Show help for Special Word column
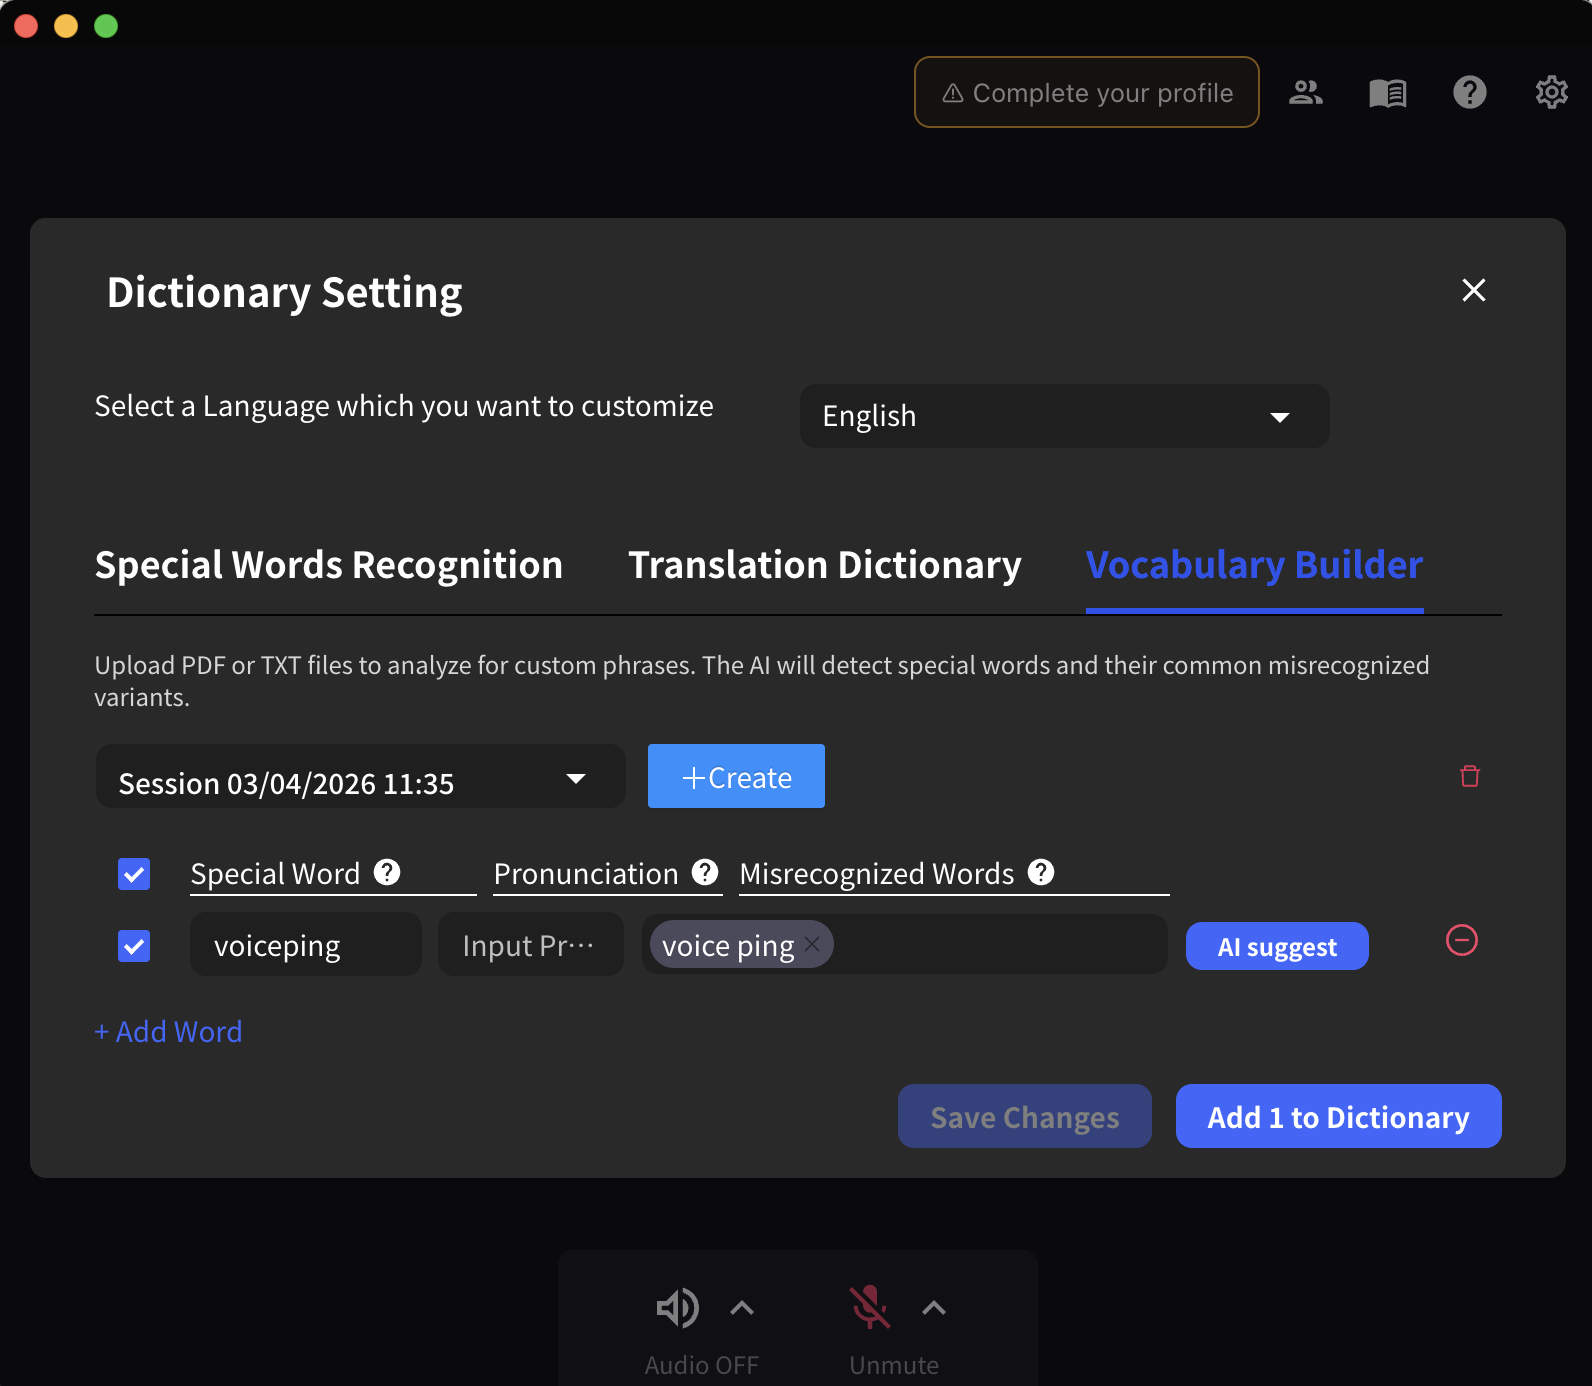1592x1386 pixels. coord(387,872)
